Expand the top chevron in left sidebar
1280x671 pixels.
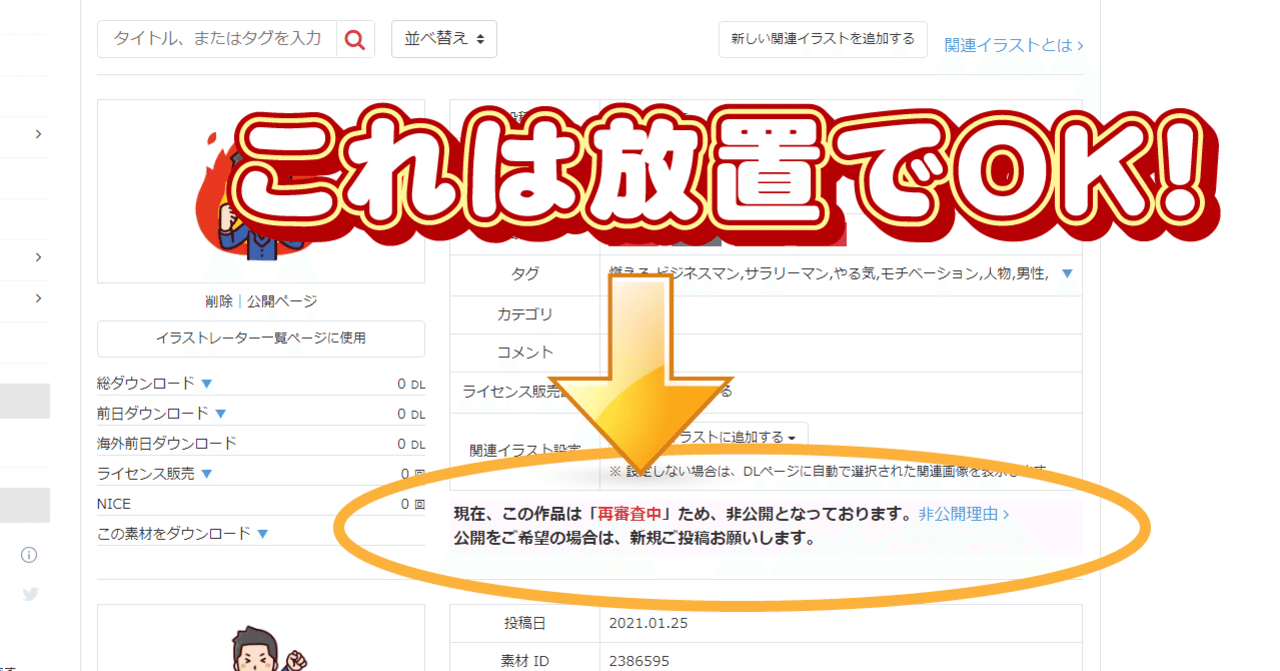[x=38, y=133]
